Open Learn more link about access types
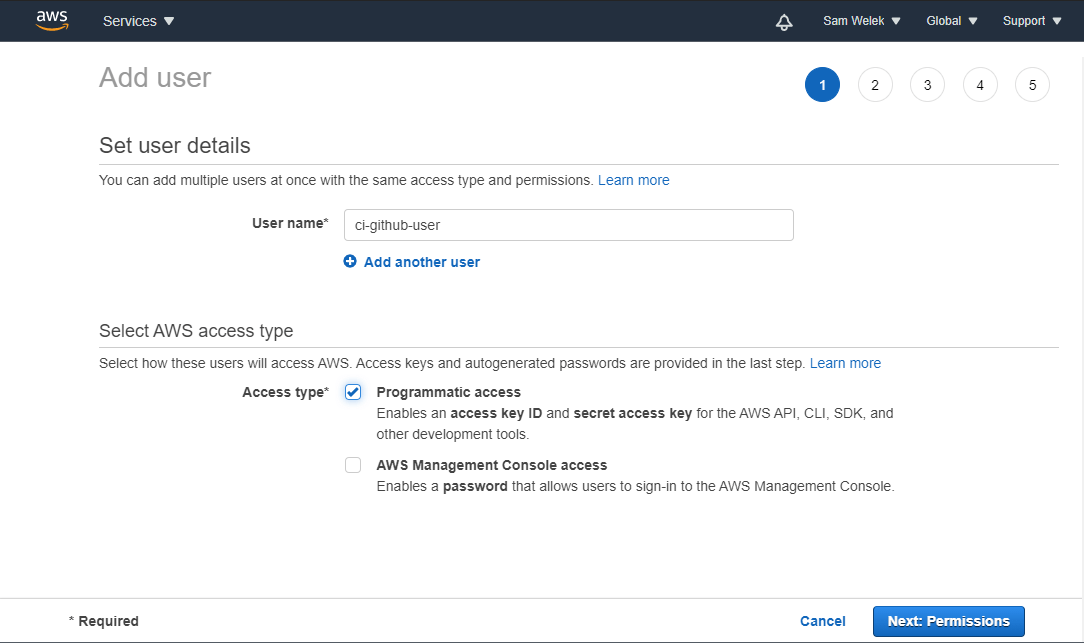Viewport: 1084px width, 643px height. pos(845,363)
